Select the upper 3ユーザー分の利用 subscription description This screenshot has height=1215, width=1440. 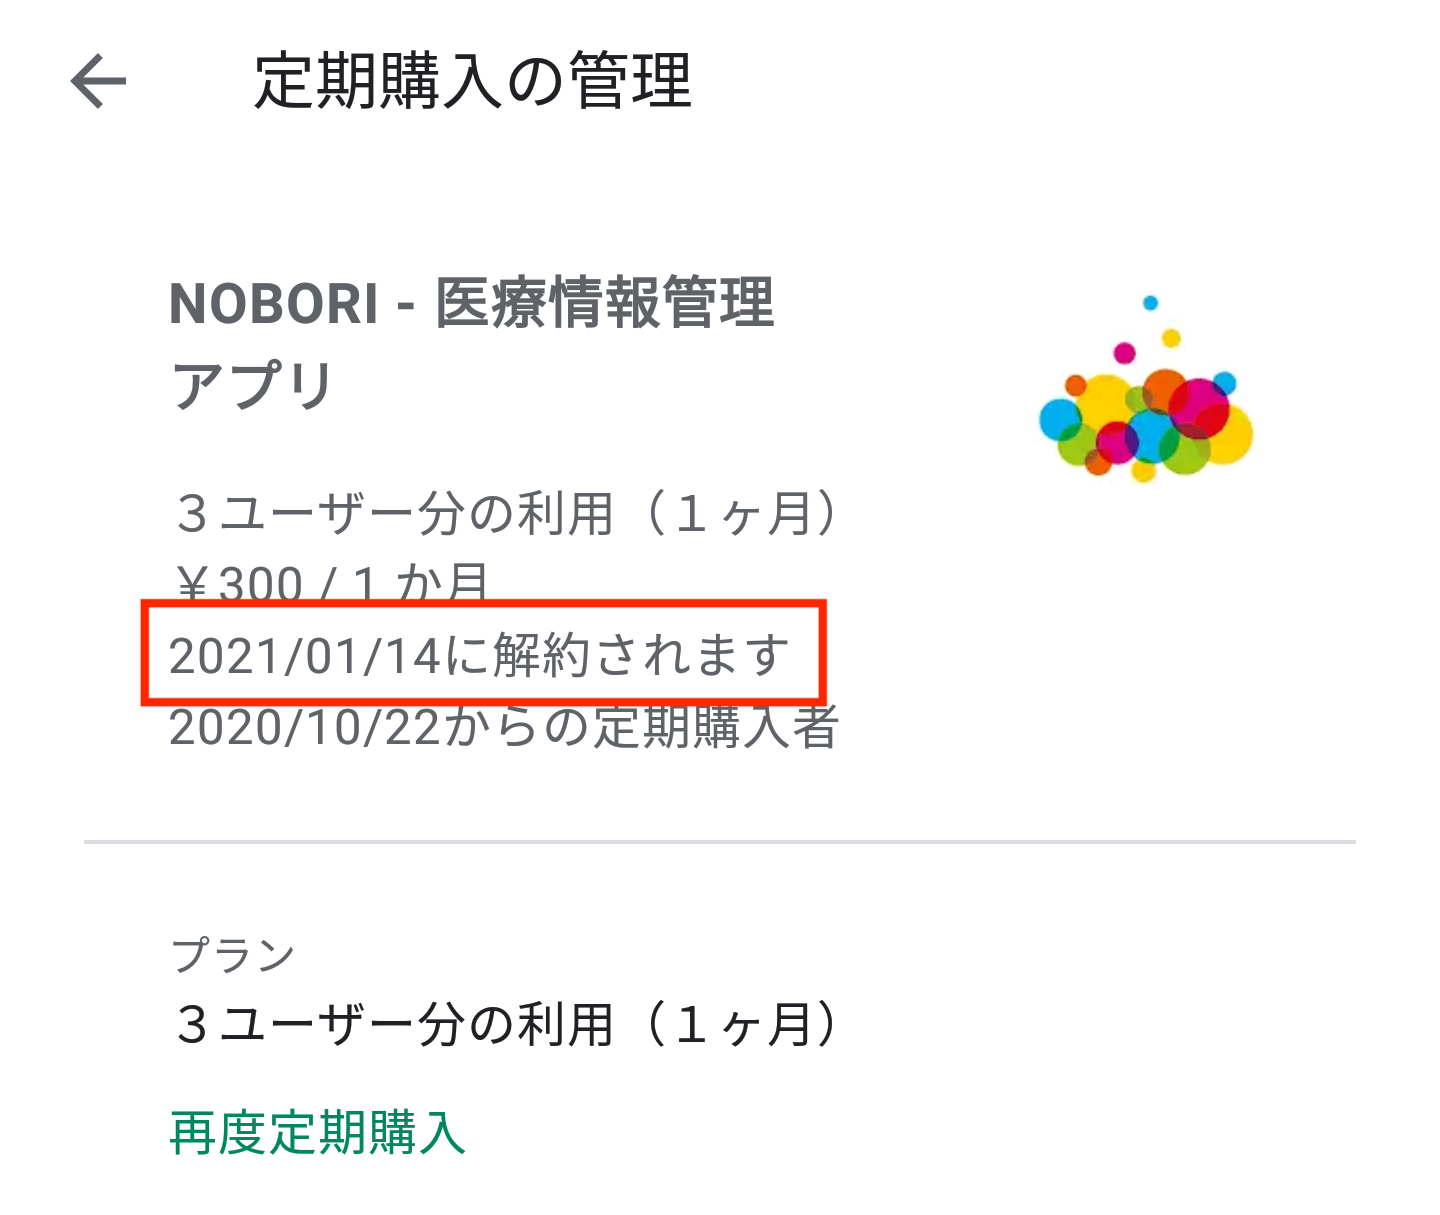click(506, 514)
